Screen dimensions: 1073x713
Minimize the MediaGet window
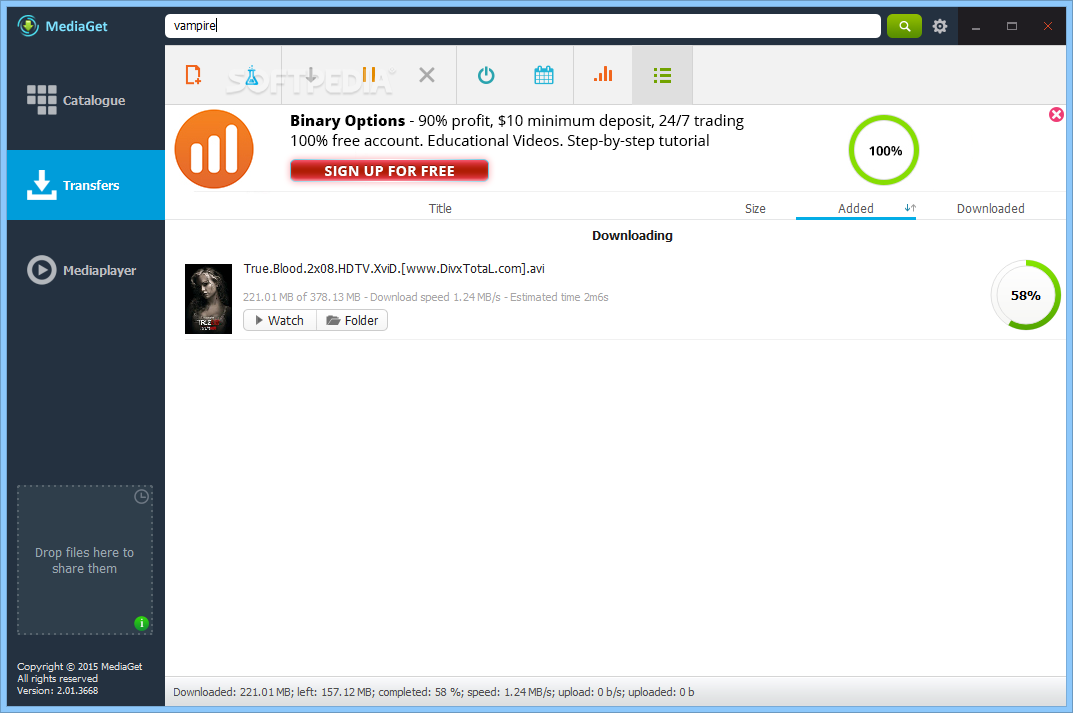[976, 26]
